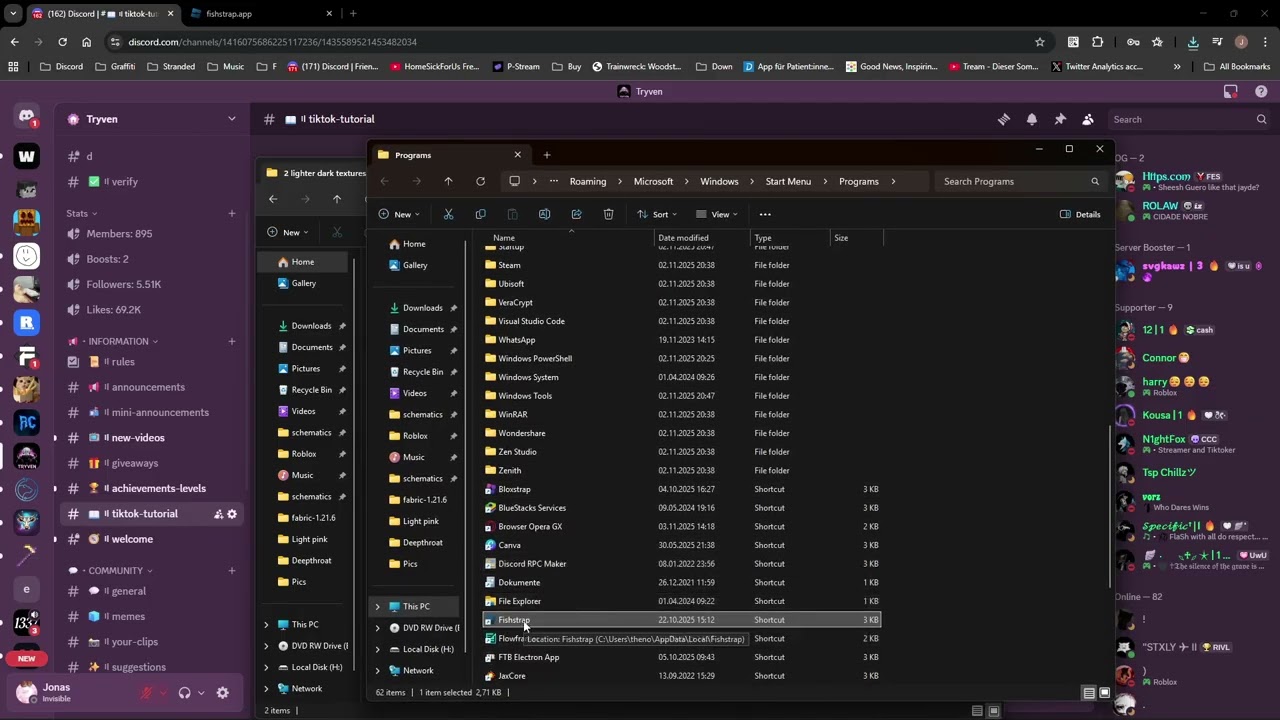Collapse the COMMUNITY channel category
1280x720 pixels.
click(111, 571)
